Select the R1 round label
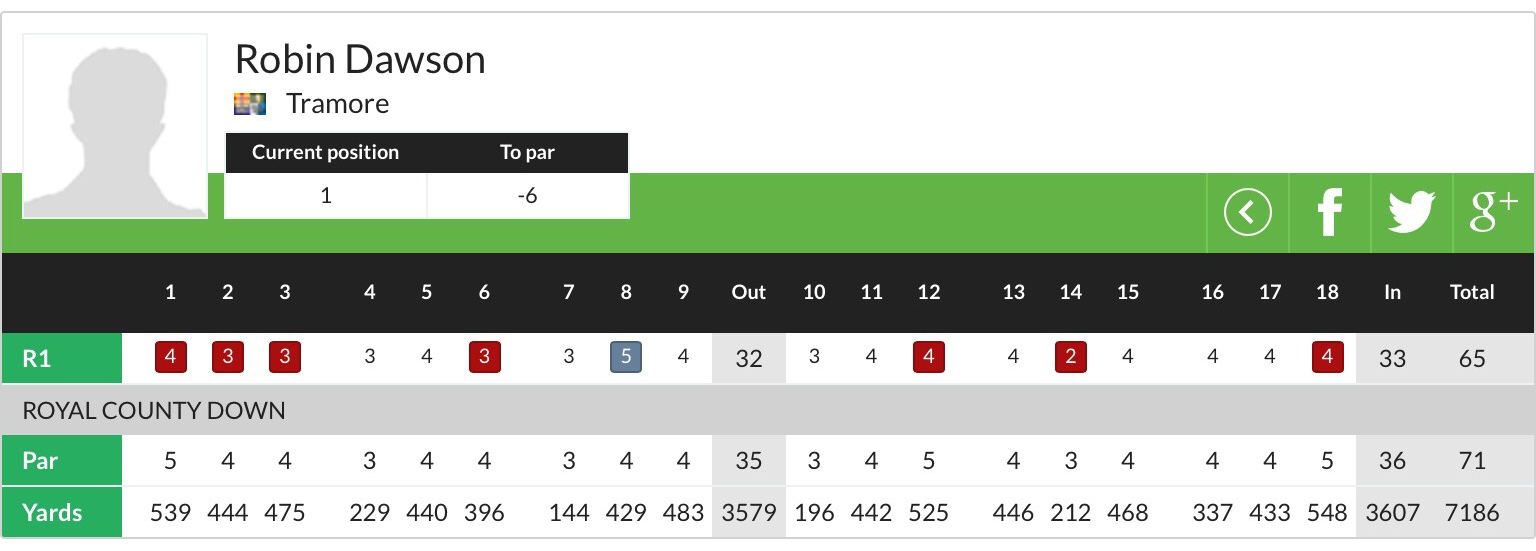This screenshot has width=1536, height=551. point(37,358)
